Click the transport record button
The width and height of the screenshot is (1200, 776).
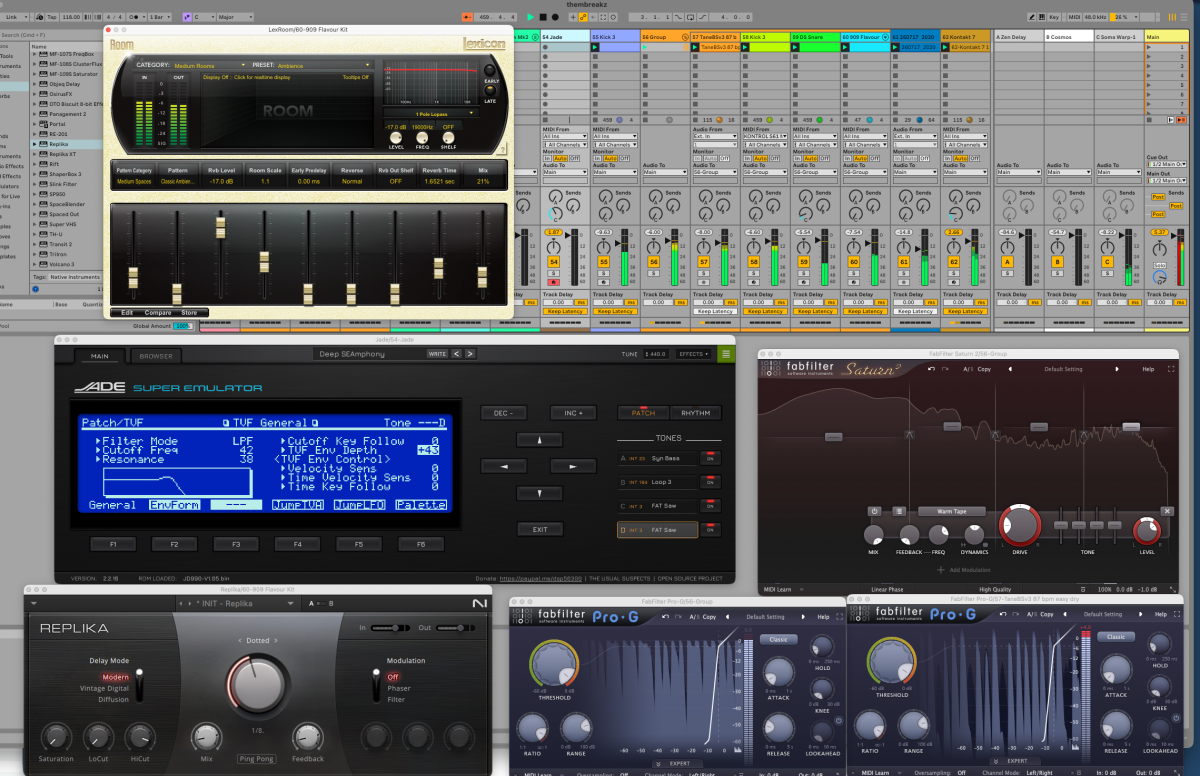556,17
